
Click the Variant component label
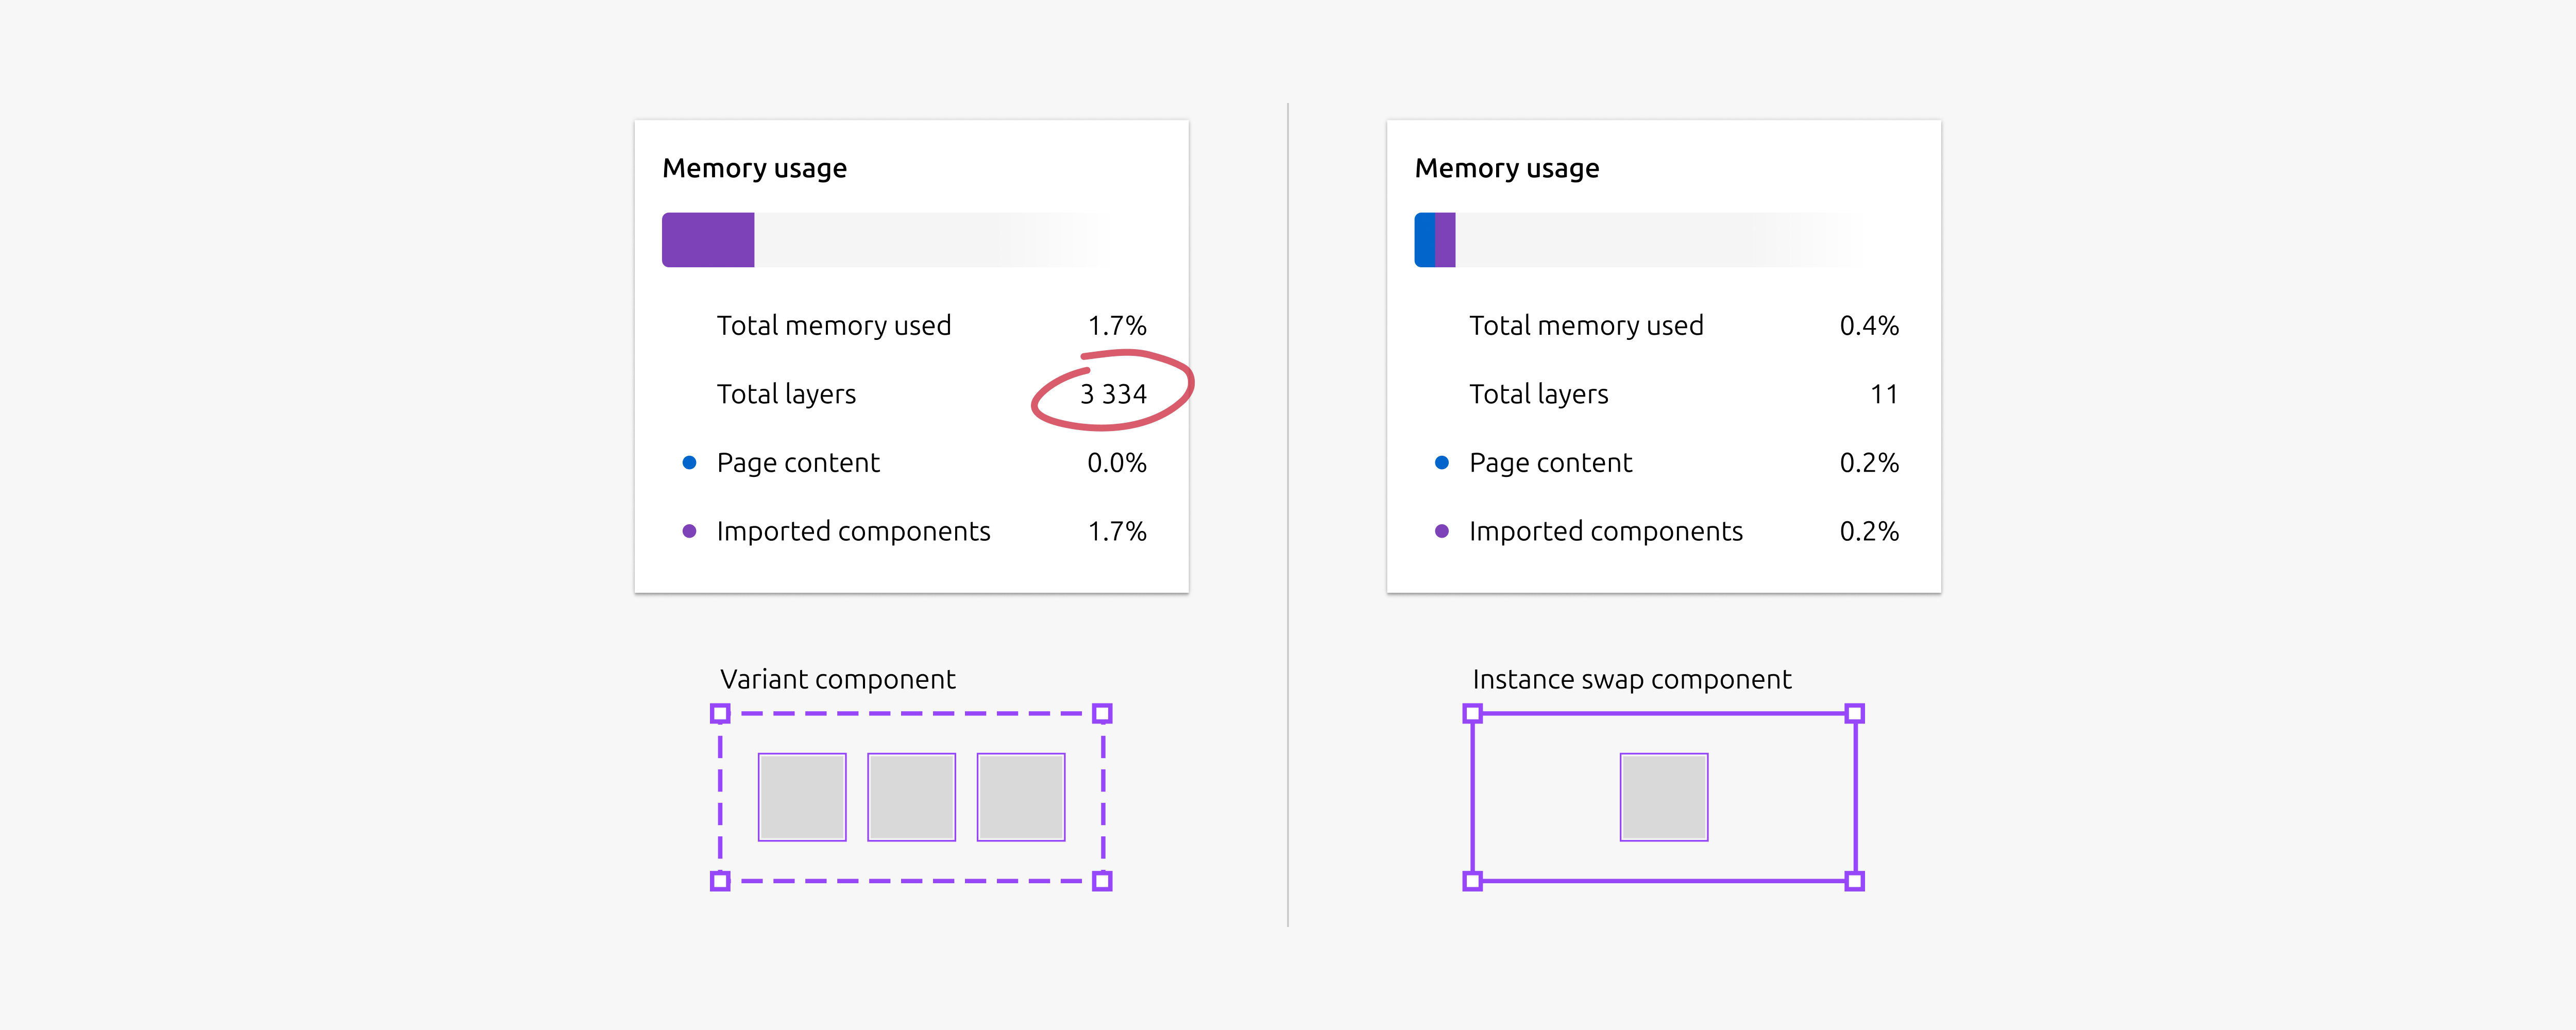click(x=838, y=680)
